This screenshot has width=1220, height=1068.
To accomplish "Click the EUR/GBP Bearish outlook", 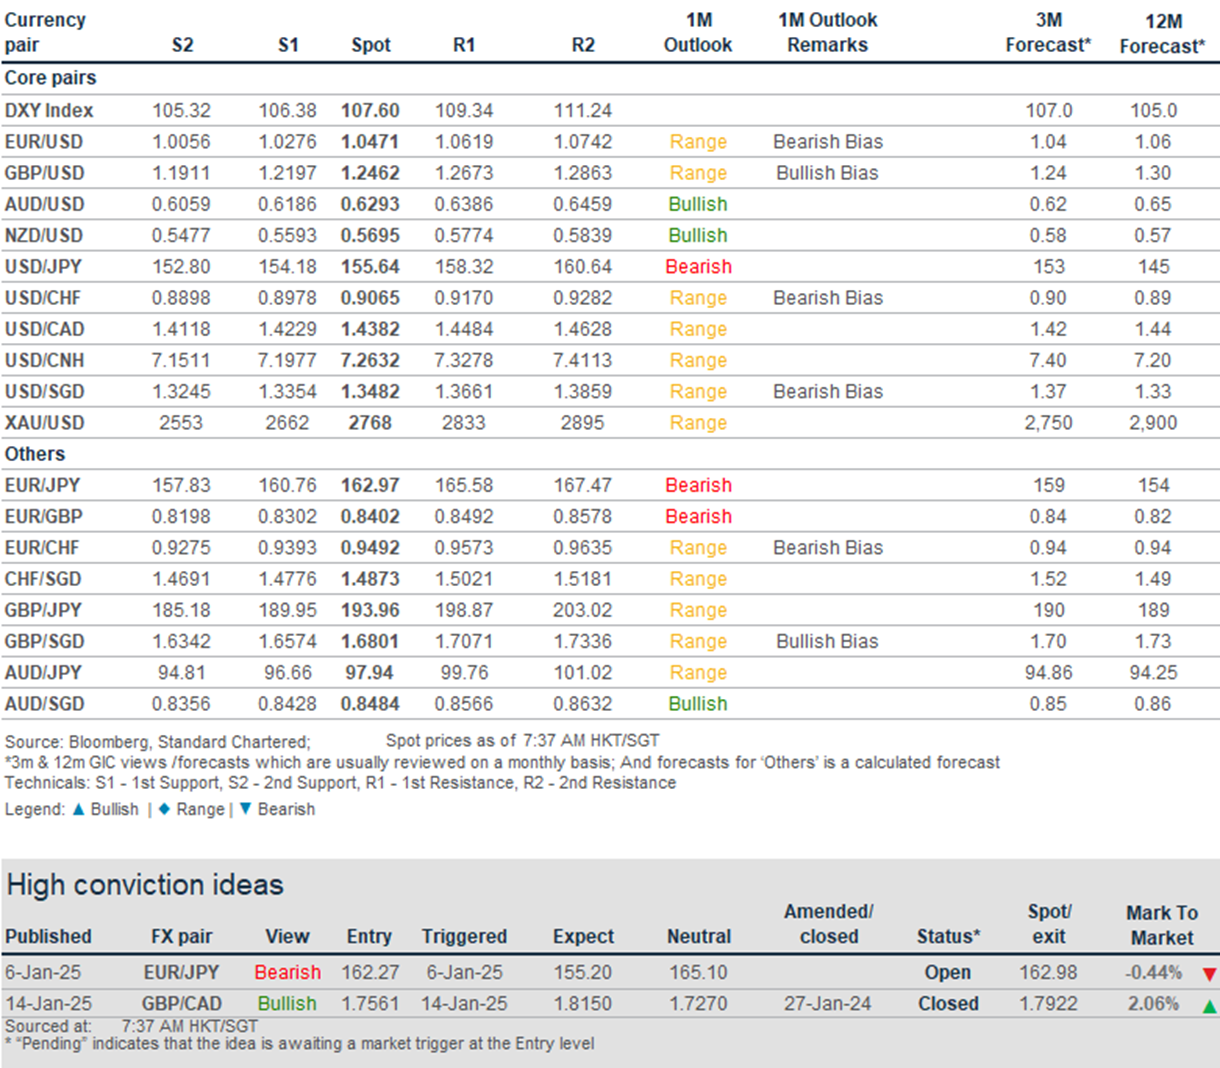I will pos(699,516).
